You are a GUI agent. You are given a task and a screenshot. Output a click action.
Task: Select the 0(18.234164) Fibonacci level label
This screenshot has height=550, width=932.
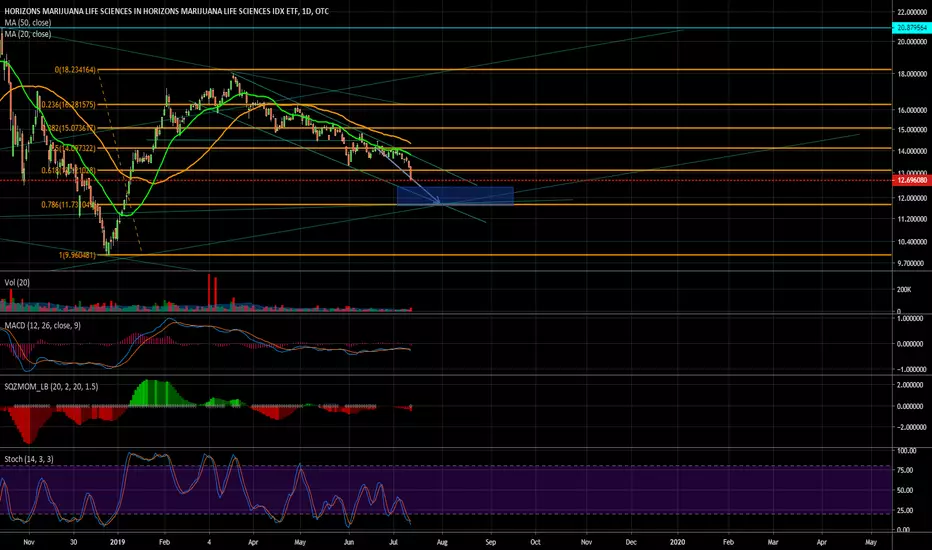pos(75,70)
